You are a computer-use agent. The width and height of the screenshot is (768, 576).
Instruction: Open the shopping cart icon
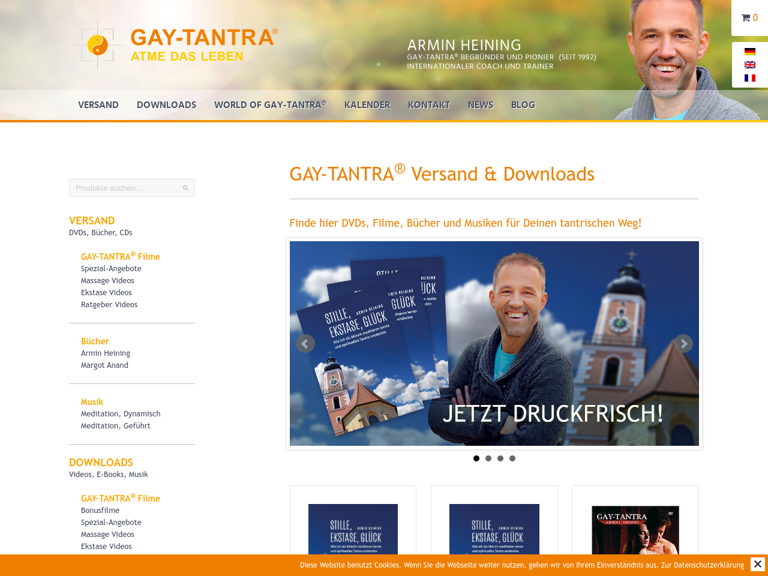(x=746, y=18)
